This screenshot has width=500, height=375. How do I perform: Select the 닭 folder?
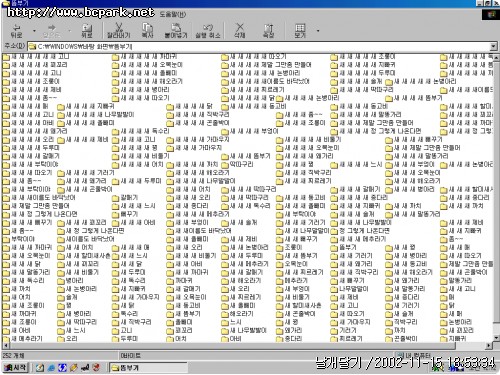pos(447,305)
